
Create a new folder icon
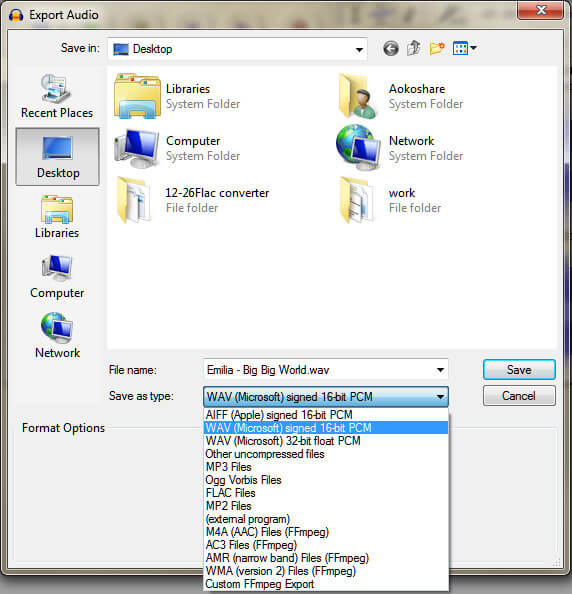coord(437,48)
